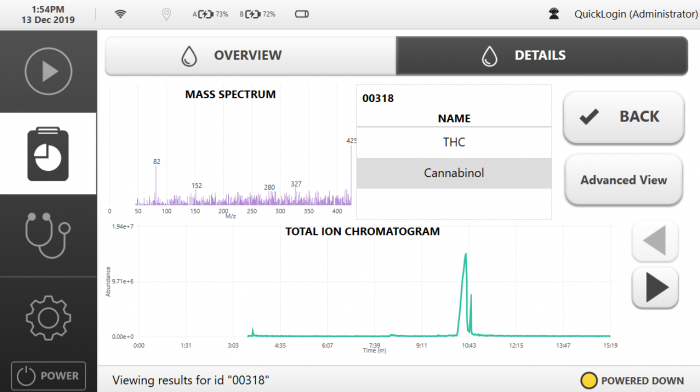Click the 1.94e+7 abundance axis label
The height and width of the screenshot is (392, 700).
coord(122,227)
